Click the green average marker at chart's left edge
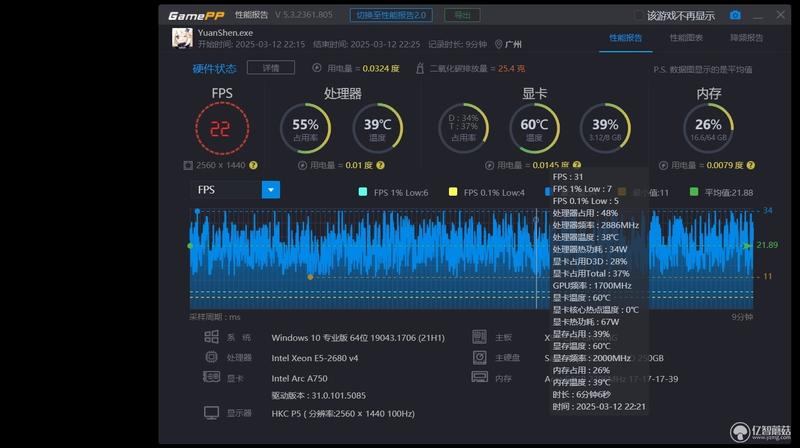800x448 pixels. point(190,246)
